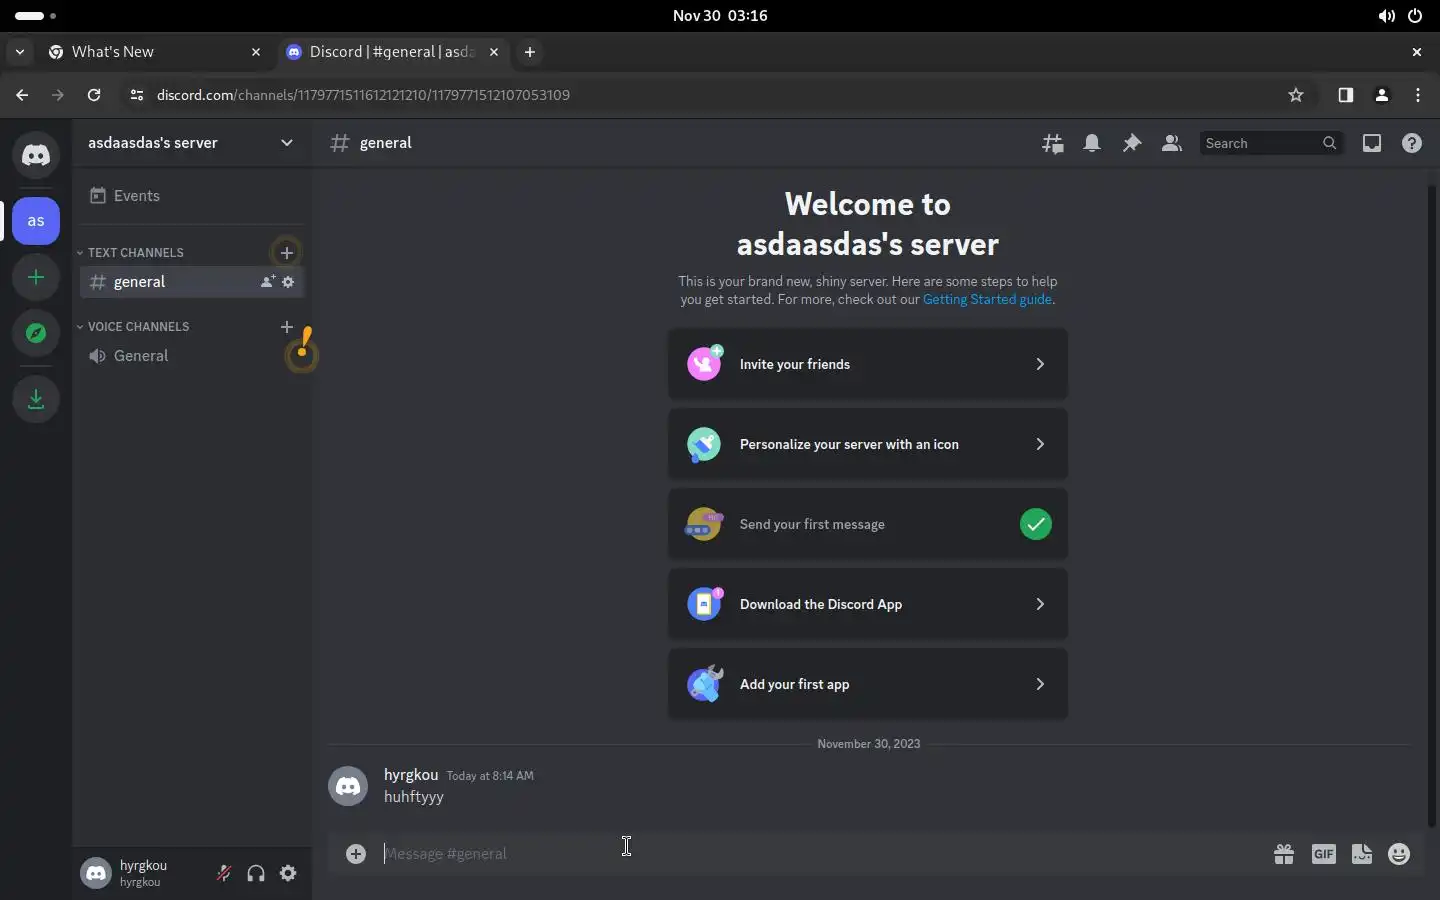Bookmark this tab star icon
This screenshot has width=1440, height=900.
pos(1296,95)
